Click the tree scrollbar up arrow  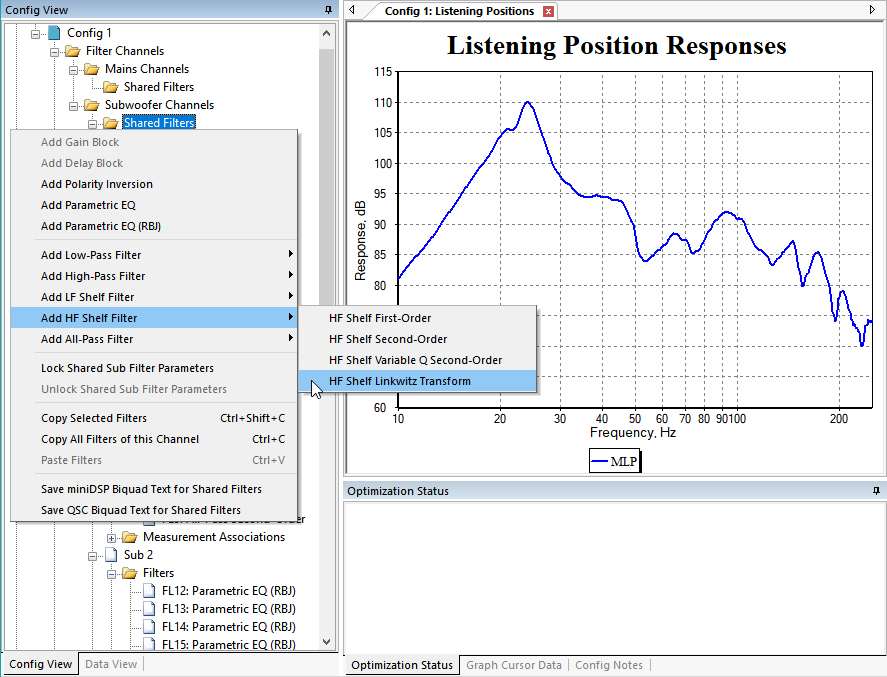point(326,33)
